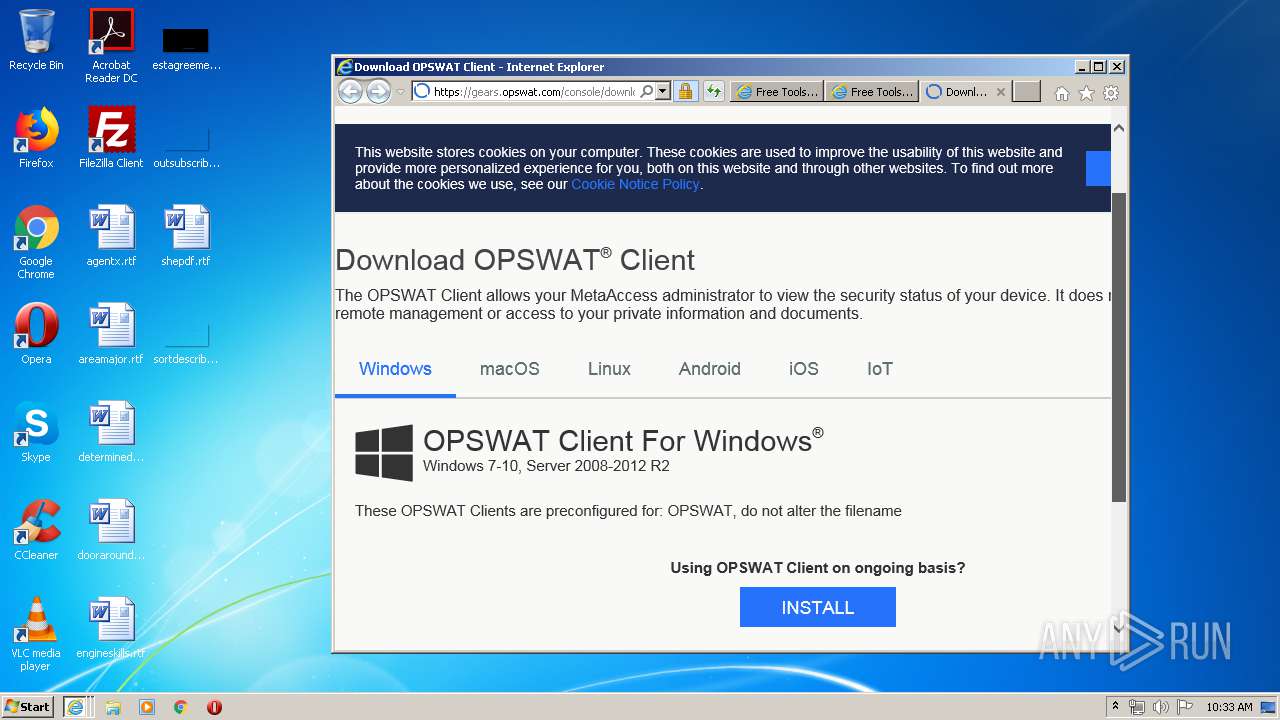Image resolution: width=1280 pixels, height=720 pixels.
Task: Open engineskills.rtf document on desktop
Action: [x=111, y=628]
